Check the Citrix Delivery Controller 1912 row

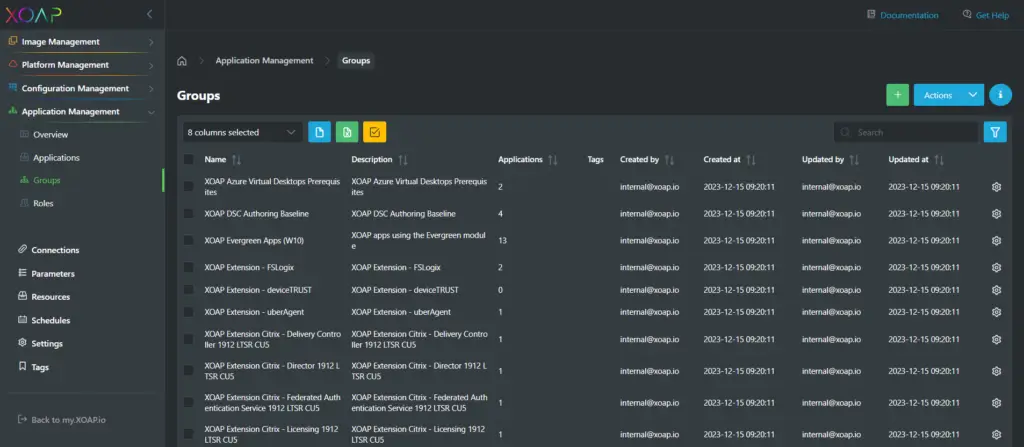pyautogui.click(x=188, y=339)
